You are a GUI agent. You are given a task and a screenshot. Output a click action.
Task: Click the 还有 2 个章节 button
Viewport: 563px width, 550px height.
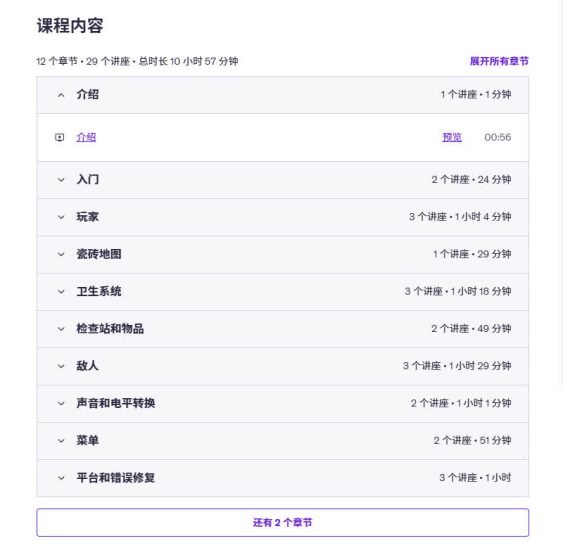pos(282,522)
